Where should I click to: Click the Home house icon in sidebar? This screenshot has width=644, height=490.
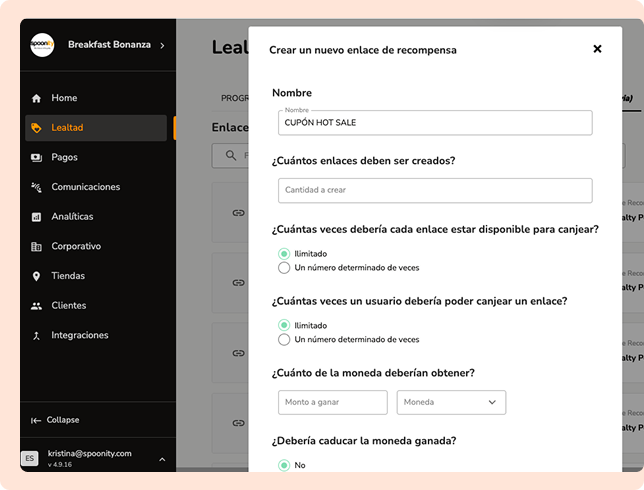(x=36, y=98)
